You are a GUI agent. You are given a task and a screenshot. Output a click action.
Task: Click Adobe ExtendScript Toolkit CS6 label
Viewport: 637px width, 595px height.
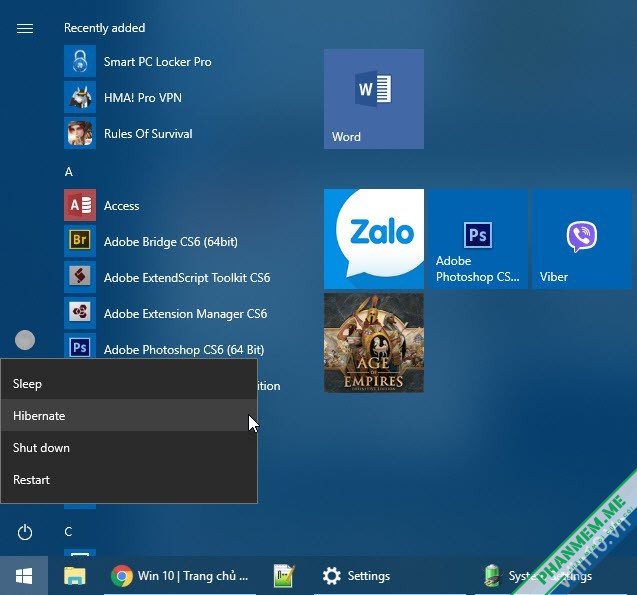coord(187,278)
